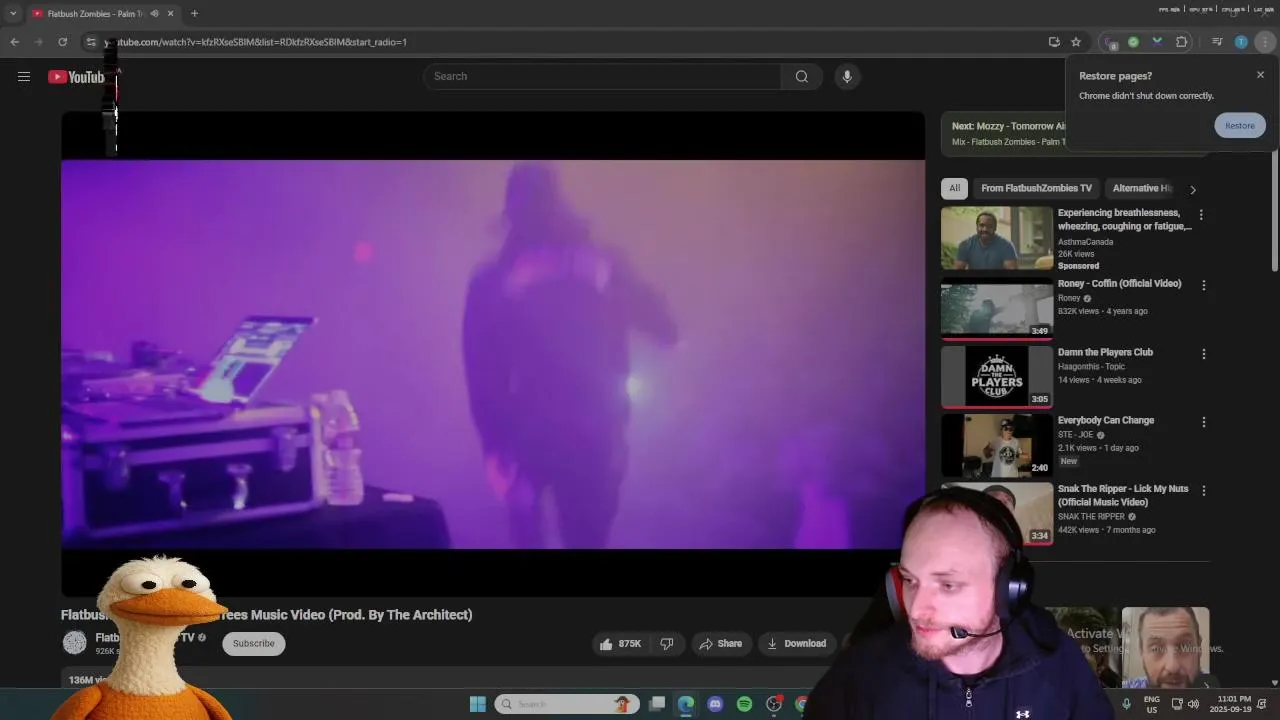Viewport: 1280px width, 720px height.
Task: Open the Next: Mozzy mix playlist panel
Action: pos(1003,134)
